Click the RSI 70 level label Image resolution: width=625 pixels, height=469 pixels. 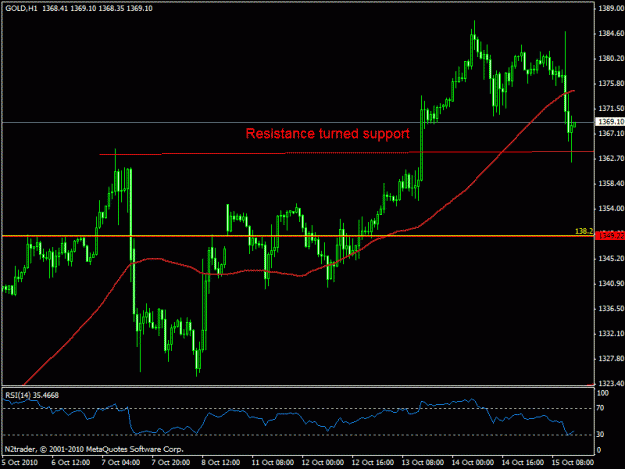[600, 408]
